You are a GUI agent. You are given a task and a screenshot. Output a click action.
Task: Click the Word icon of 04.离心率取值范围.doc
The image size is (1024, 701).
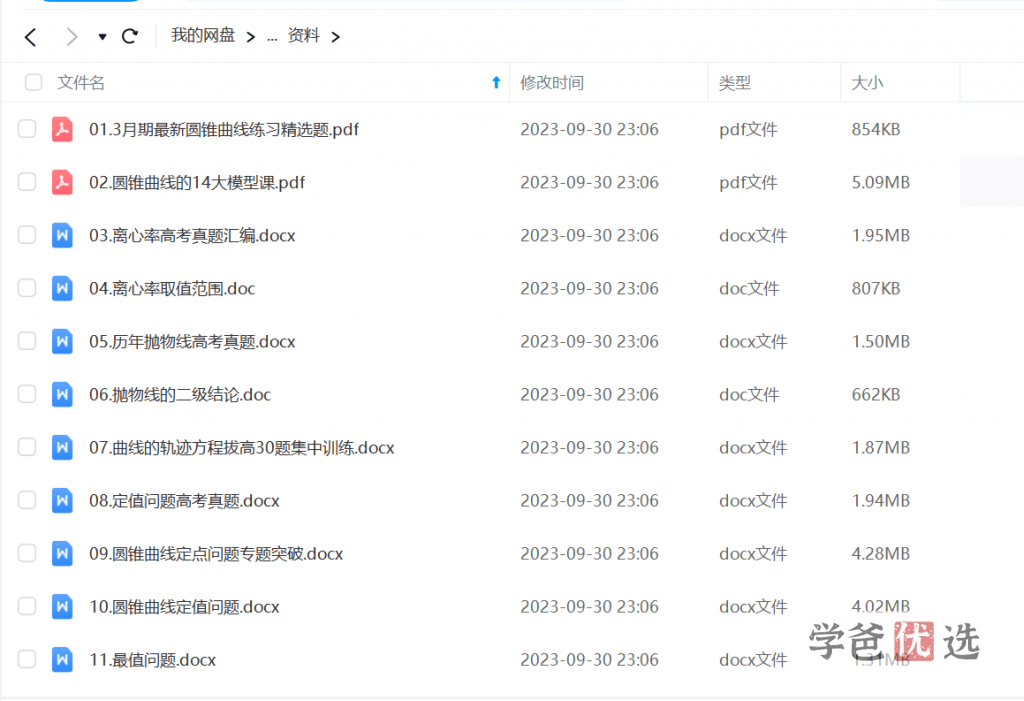pos(62,287)
